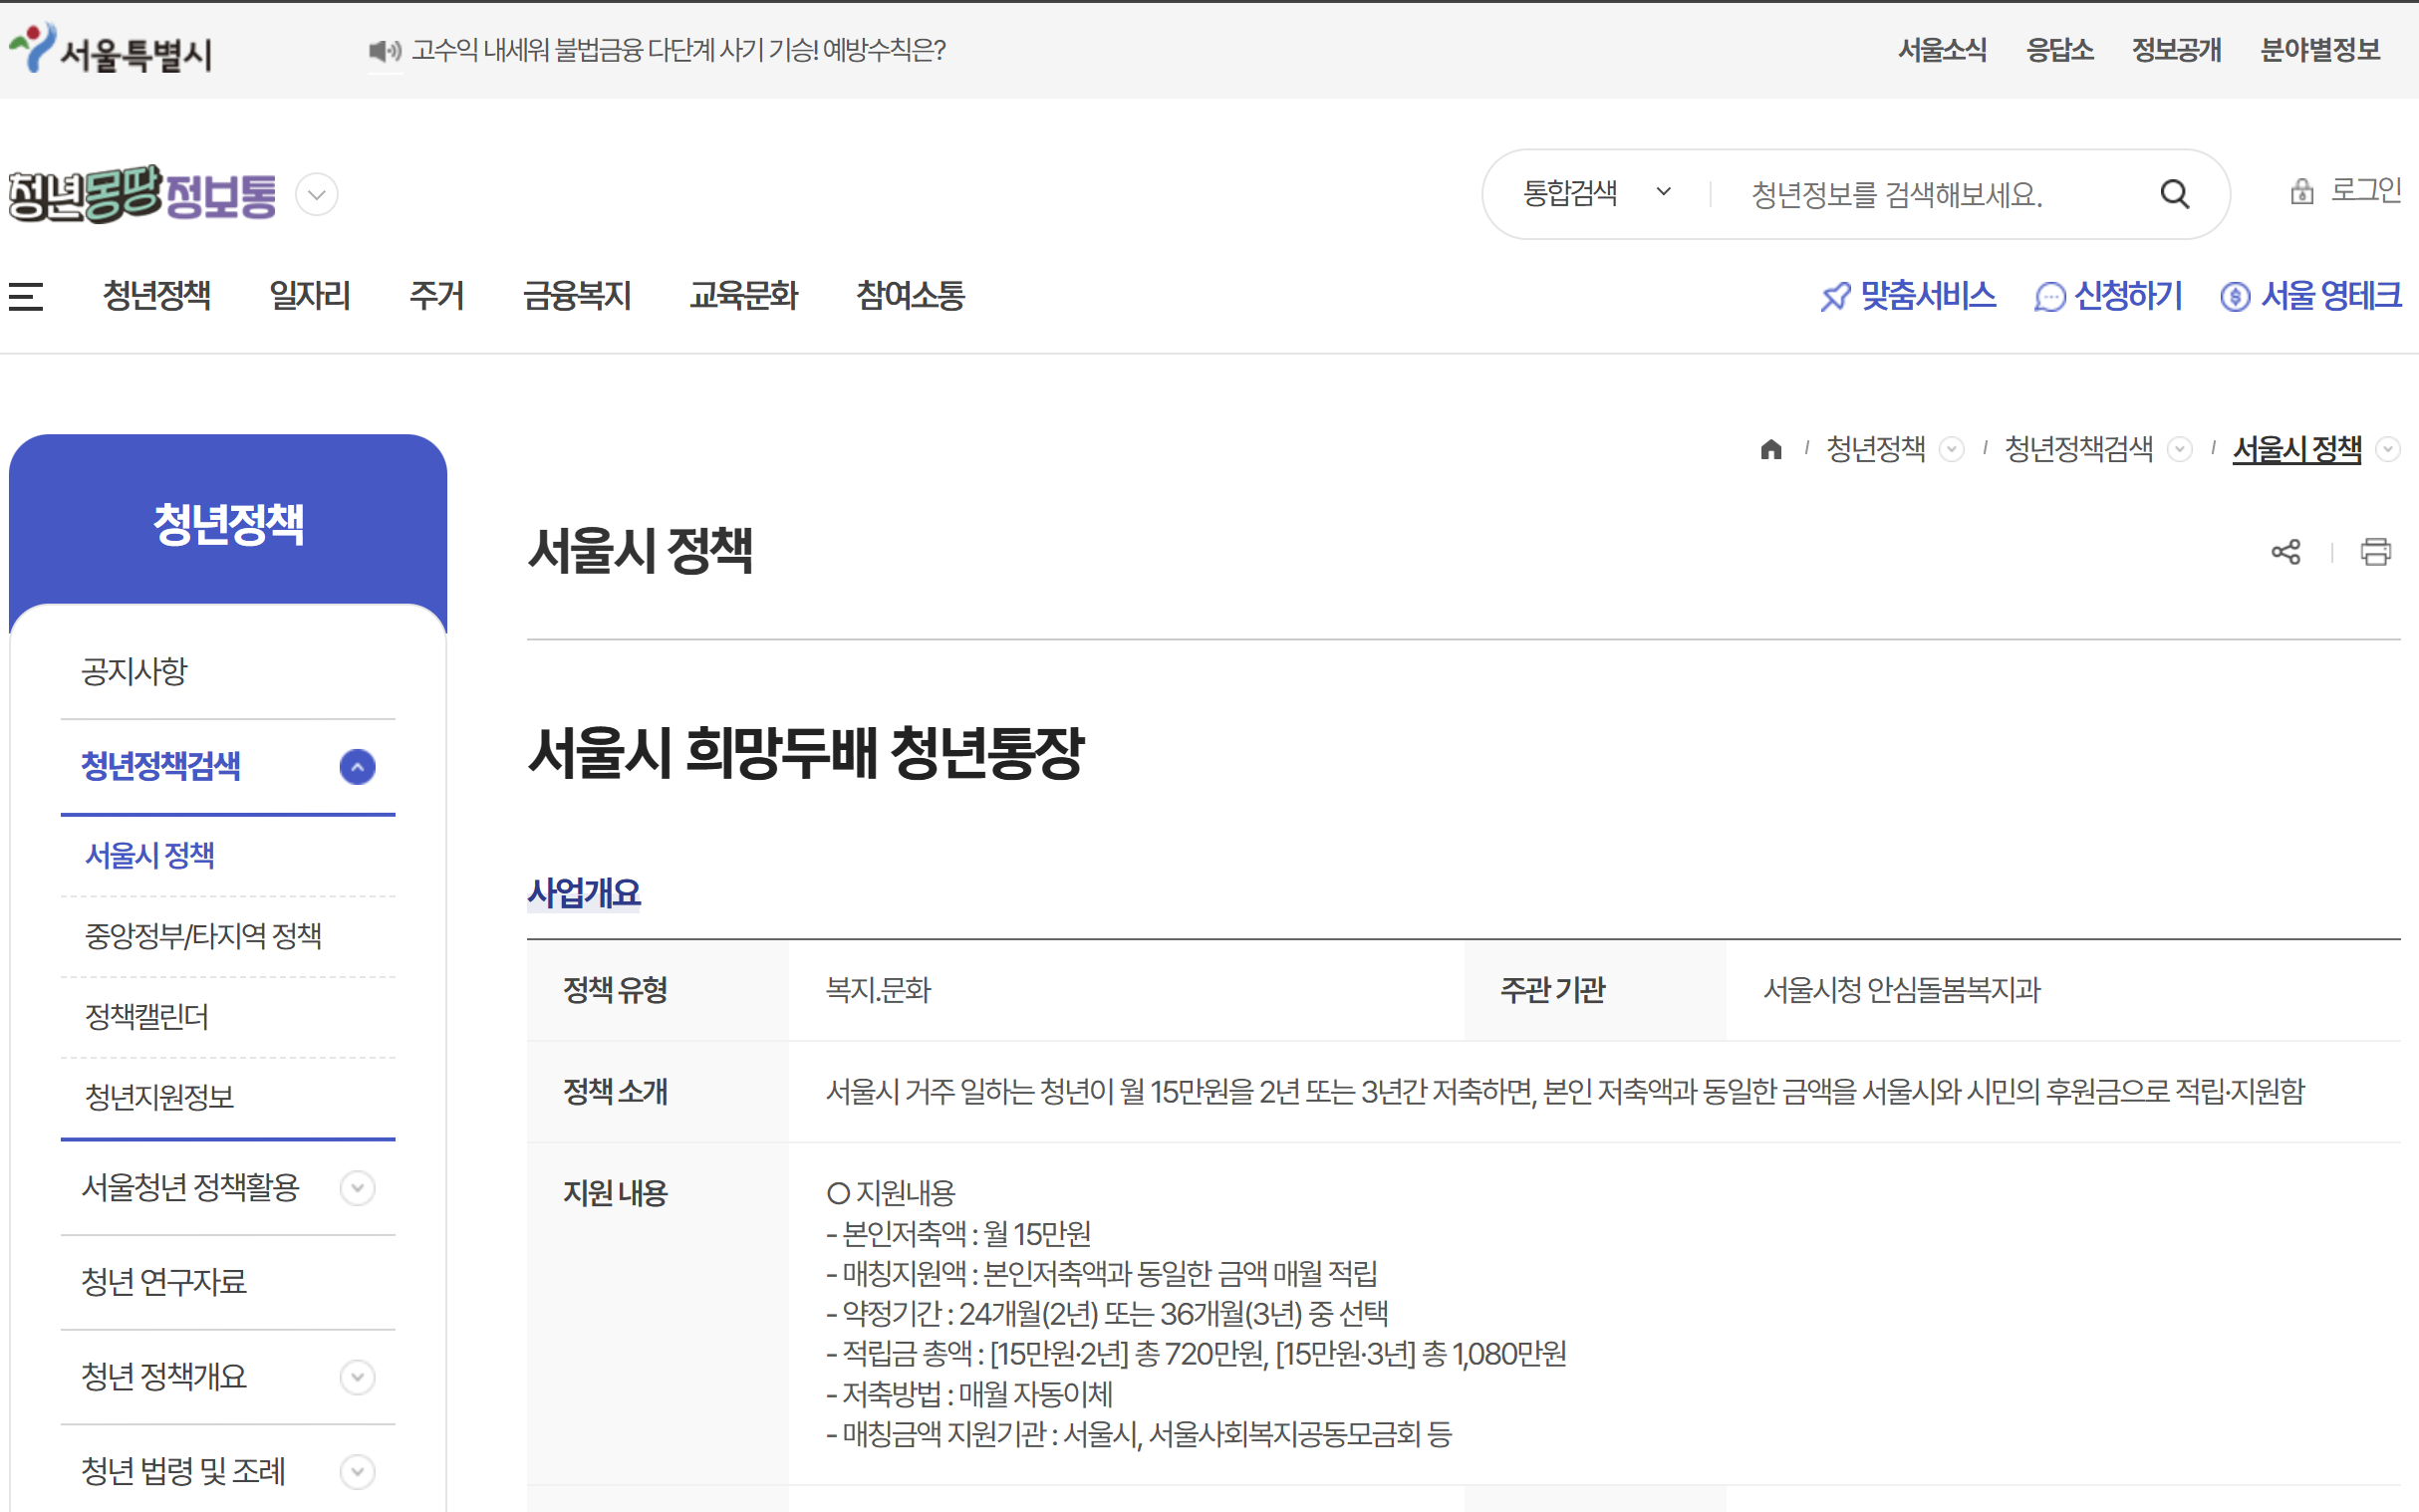2419x1512 pixels.
Task: Expand the 서울청년 정책활용 section
Action: coord(357,1188)
